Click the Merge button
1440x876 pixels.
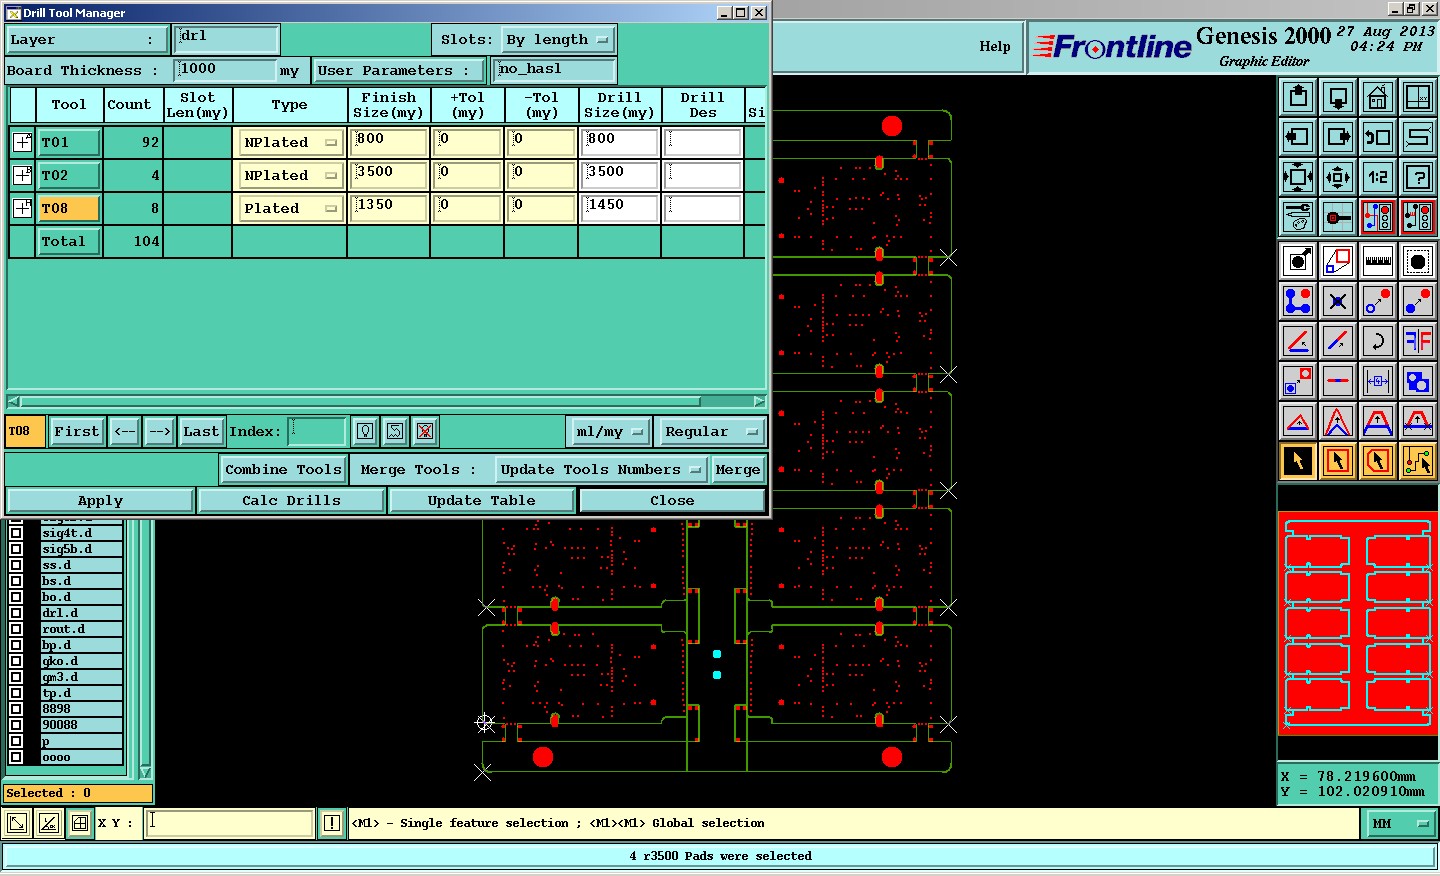point(738,469)
